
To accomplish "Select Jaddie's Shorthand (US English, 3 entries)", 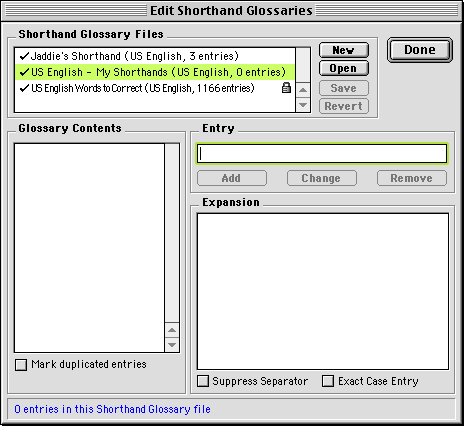I will [155, 56].
